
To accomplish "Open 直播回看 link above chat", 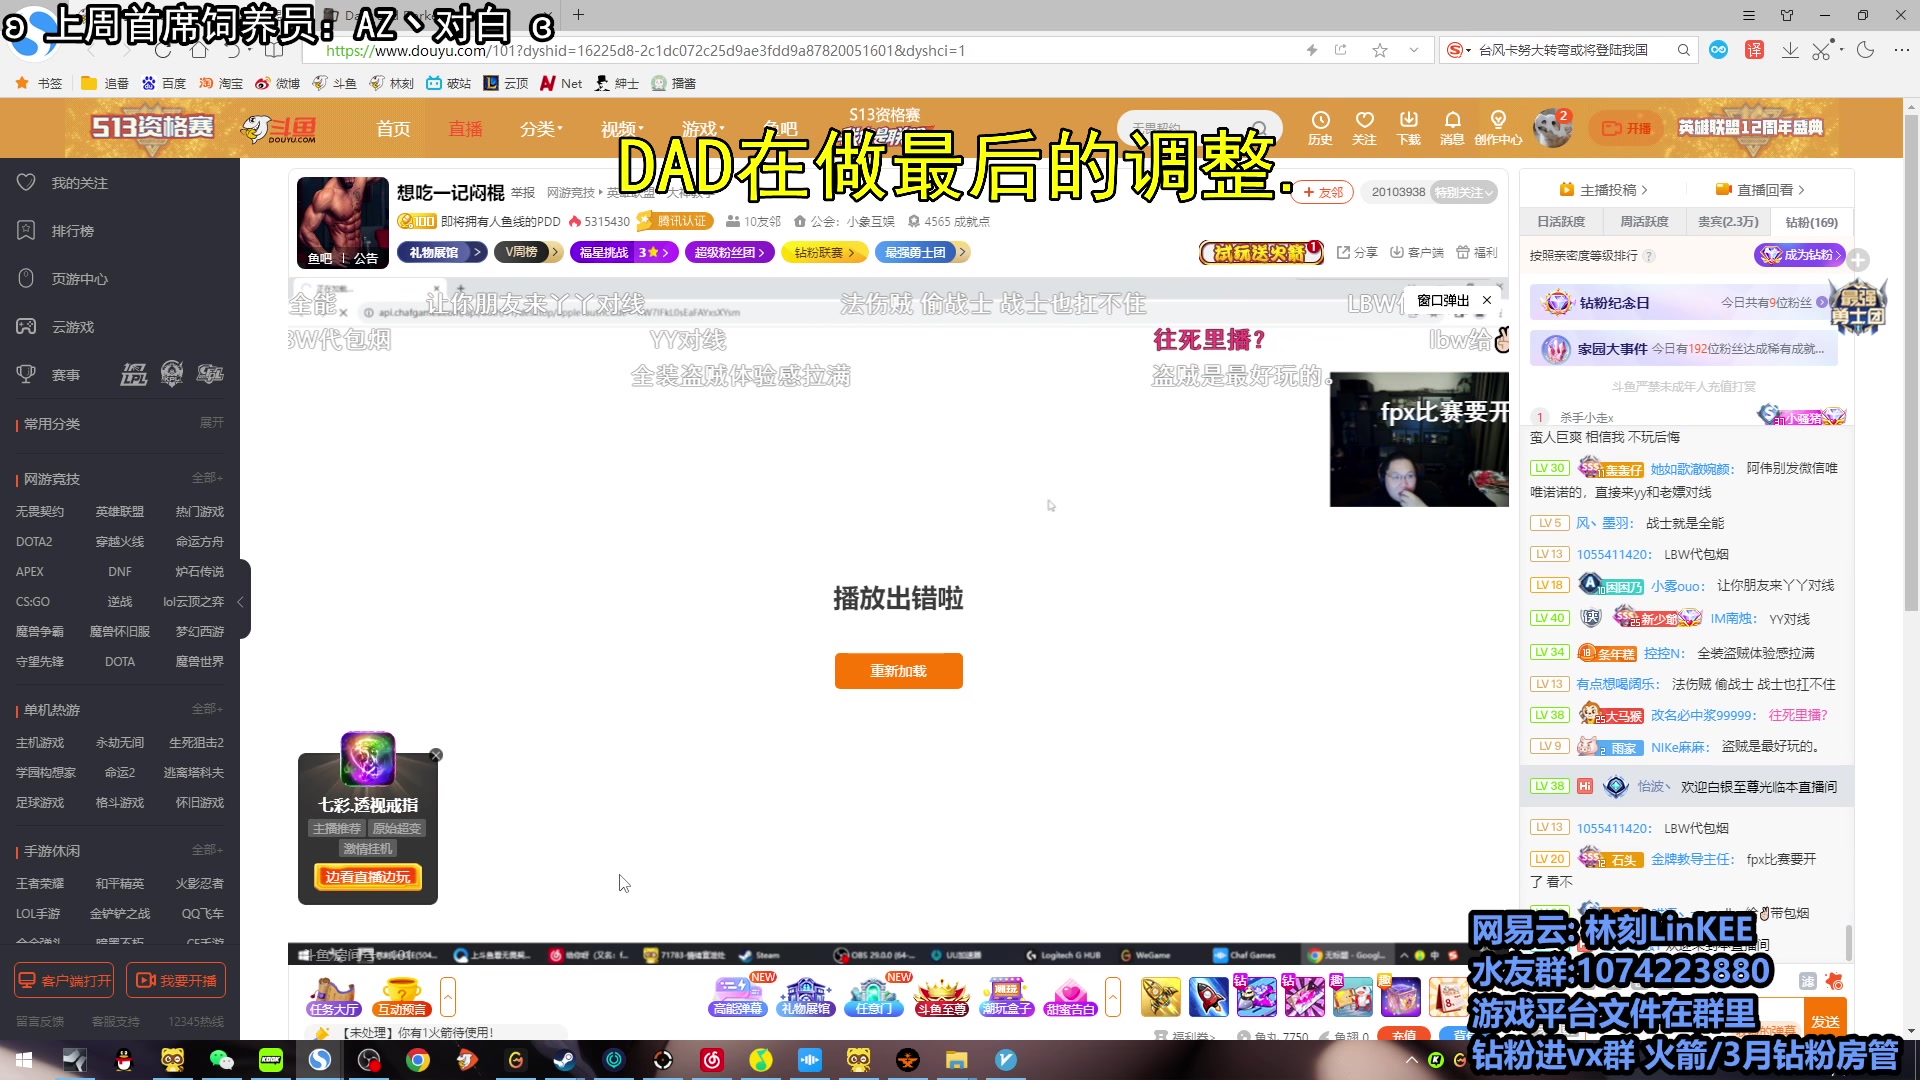I will coord(1760,190).
